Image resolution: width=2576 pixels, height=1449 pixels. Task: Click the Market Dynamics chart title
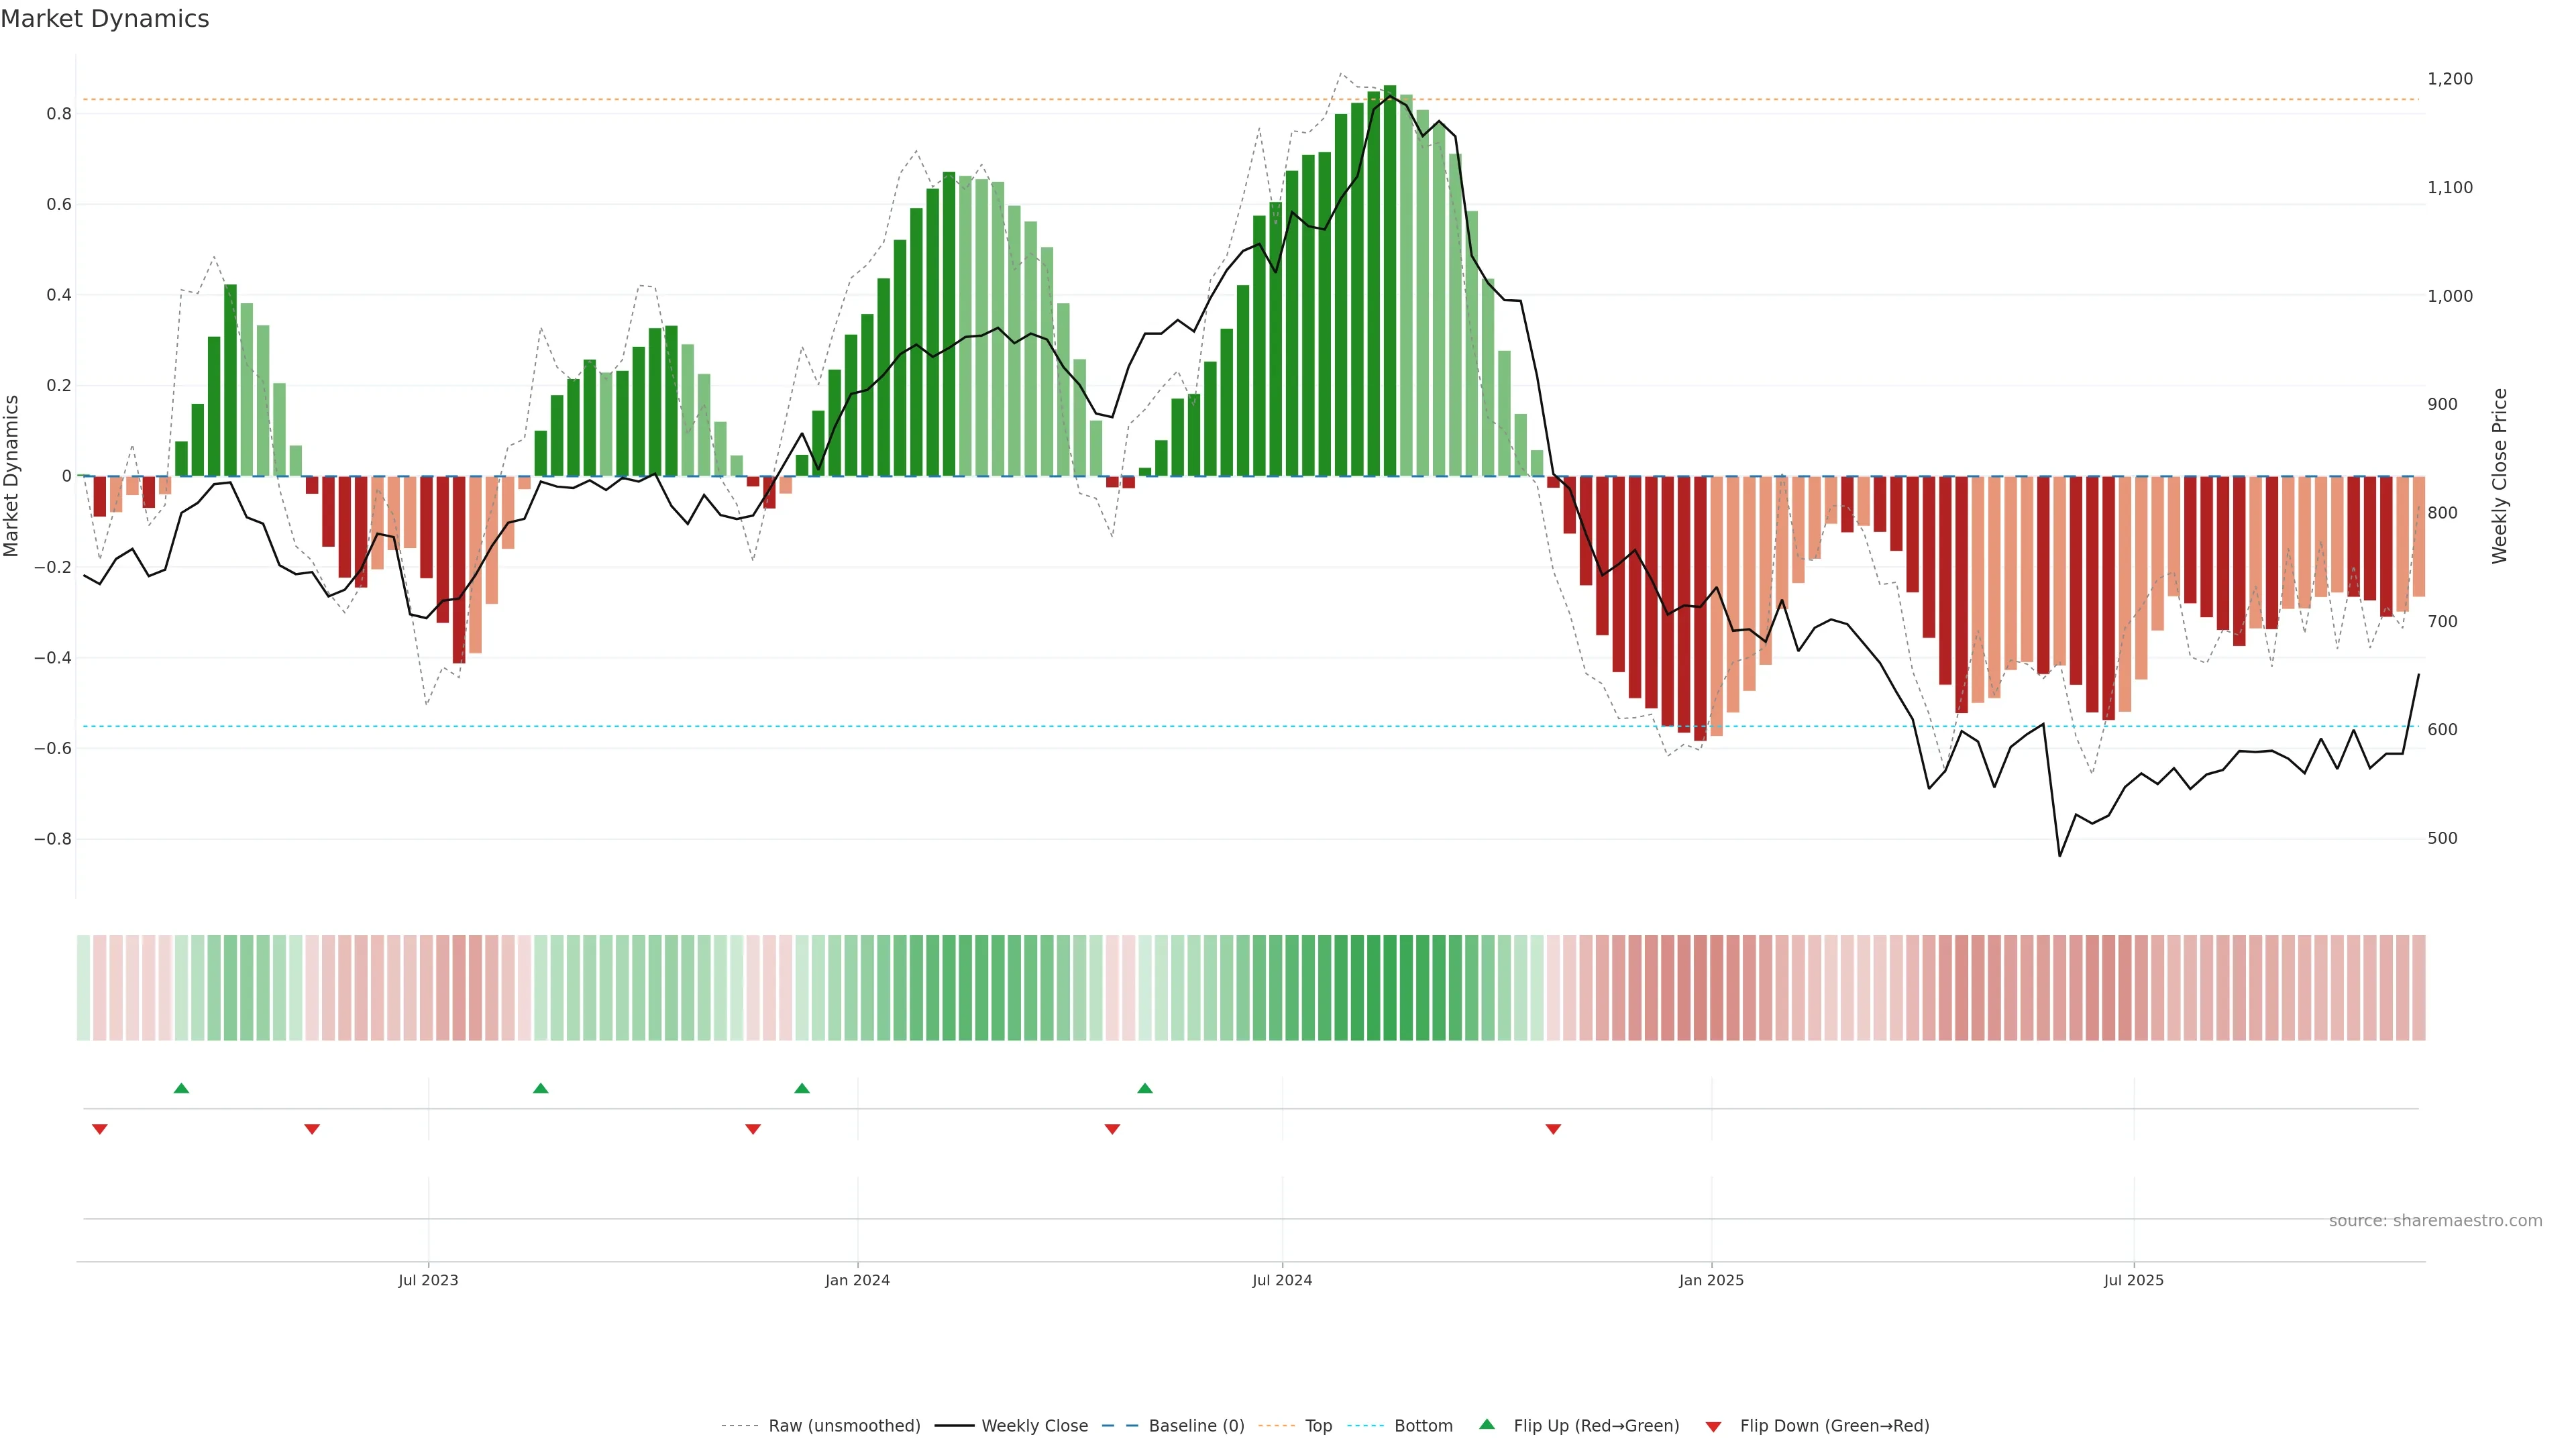pos(105,19)
